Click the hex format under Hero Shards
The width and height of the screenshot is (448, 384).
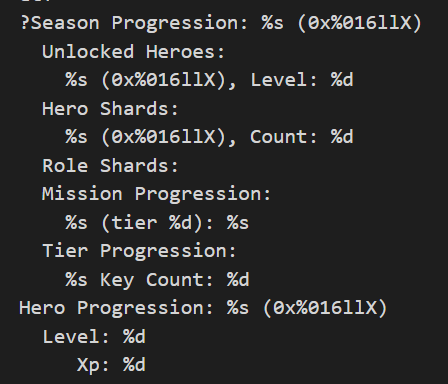point(168,137)
